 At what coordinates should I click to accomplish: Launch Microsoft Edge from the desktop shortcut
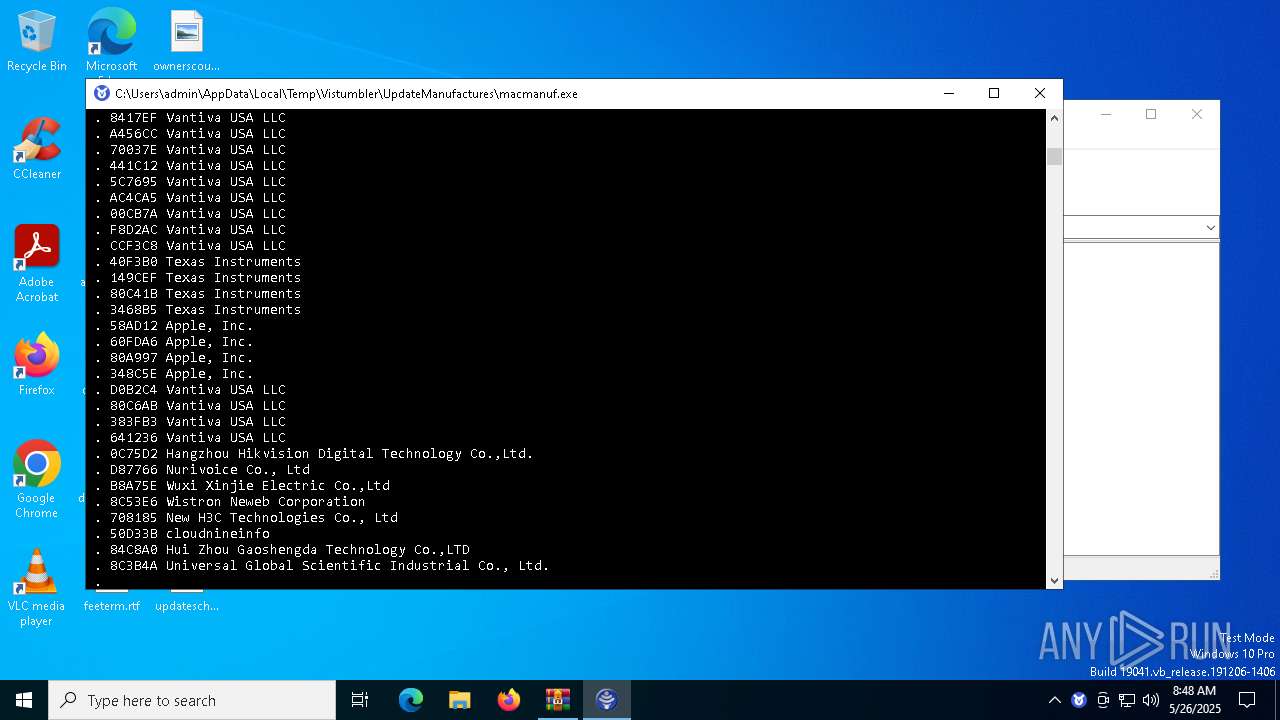point(111,42)
